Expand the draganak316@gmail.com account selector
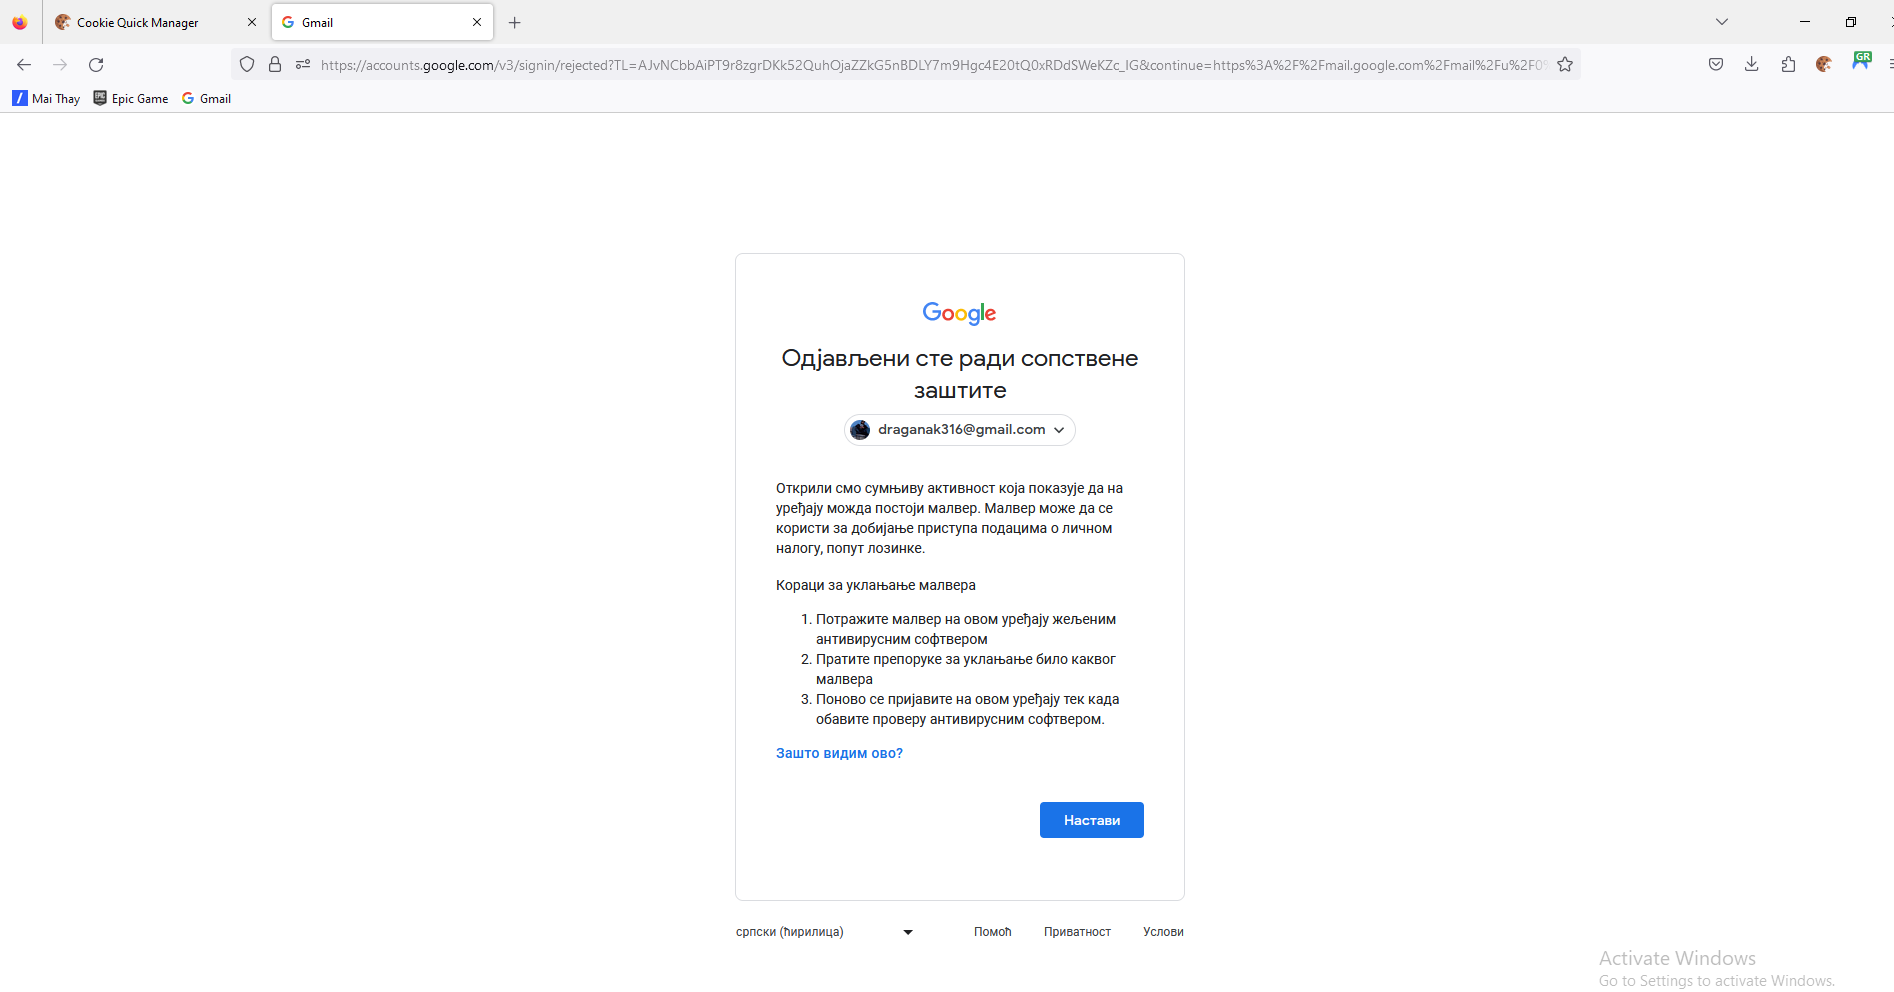The height and width of the screenshot is (992, 1894). [960, 430]
